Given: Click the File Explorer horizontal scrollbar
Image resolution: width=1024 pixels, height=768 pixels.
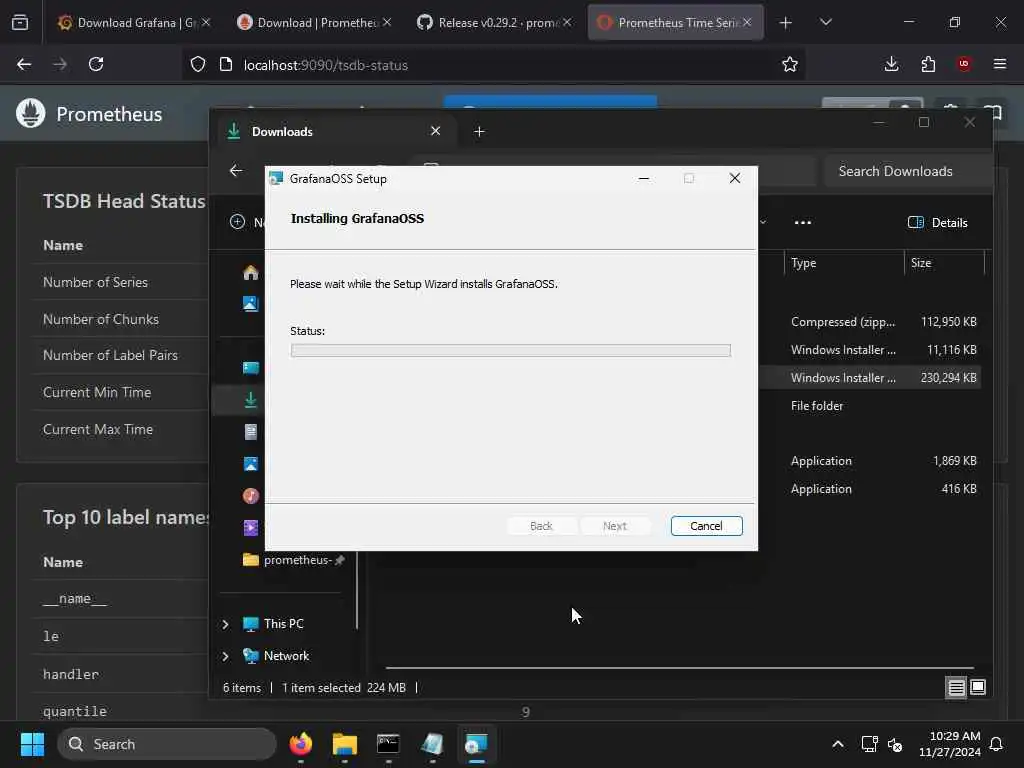Looking at the screenshot, I should coord(679,668).
